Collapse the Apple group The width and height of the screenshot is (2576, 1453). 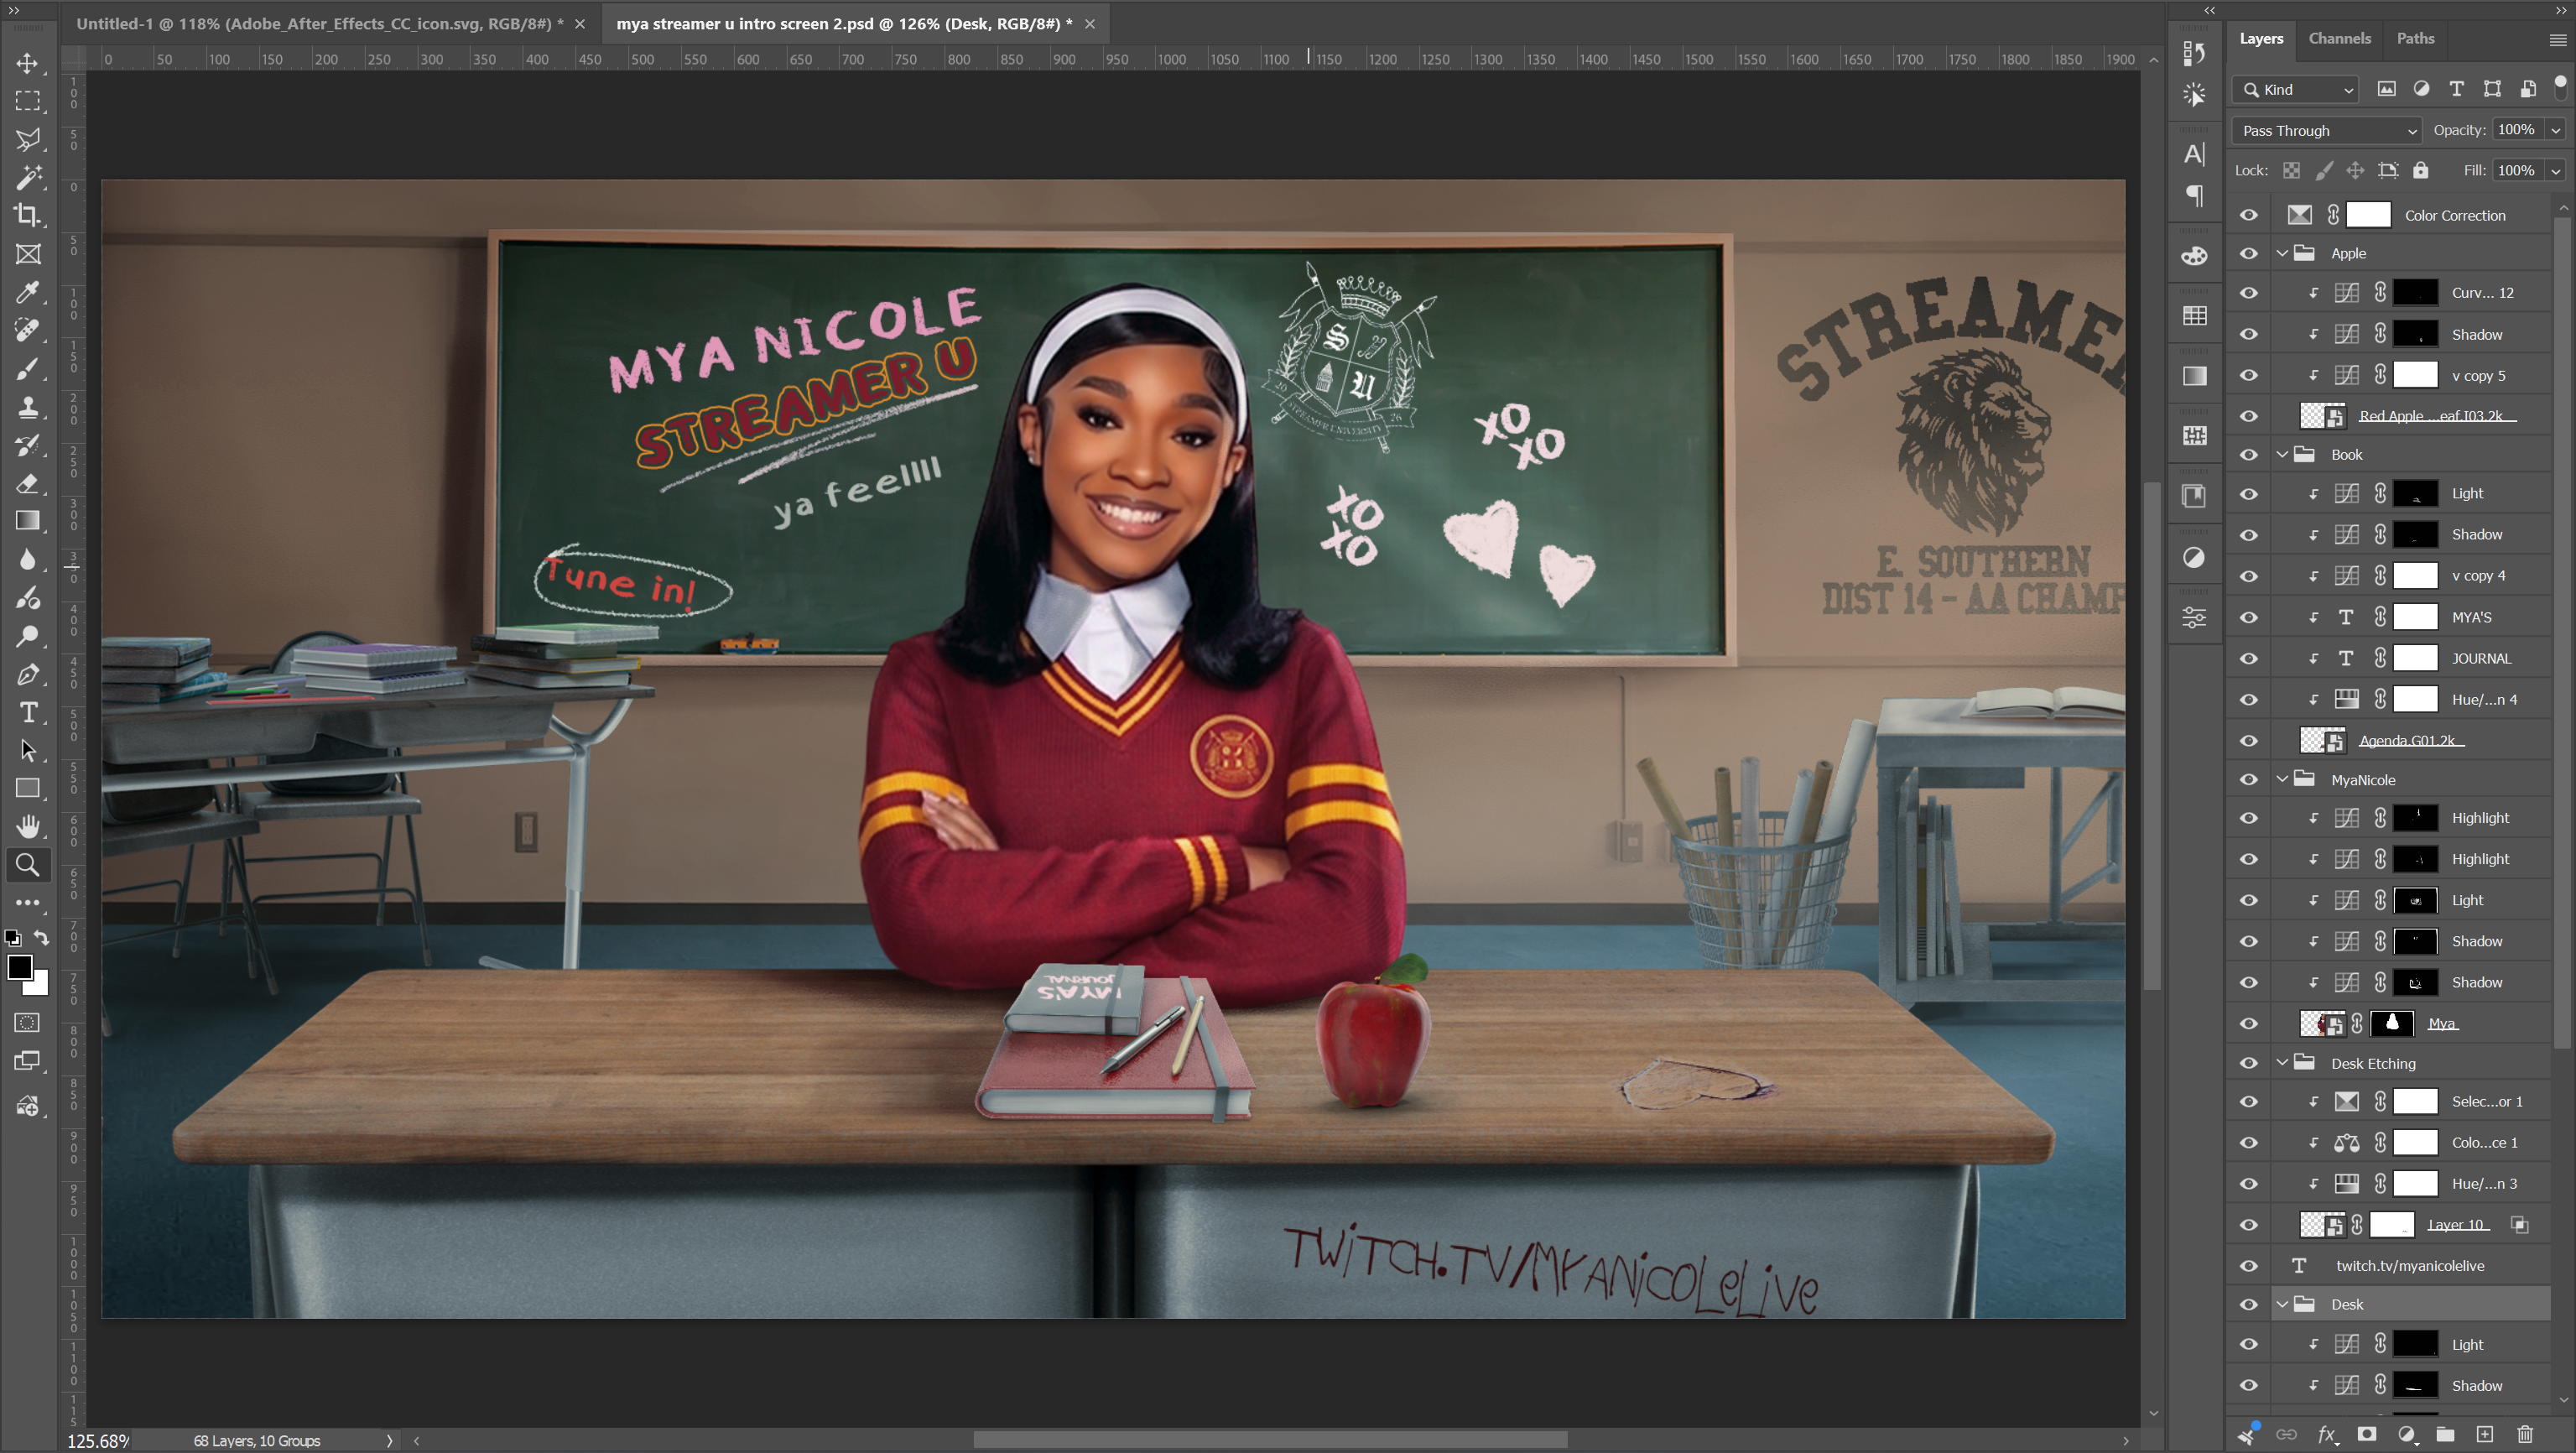[x=2282, y=254]
